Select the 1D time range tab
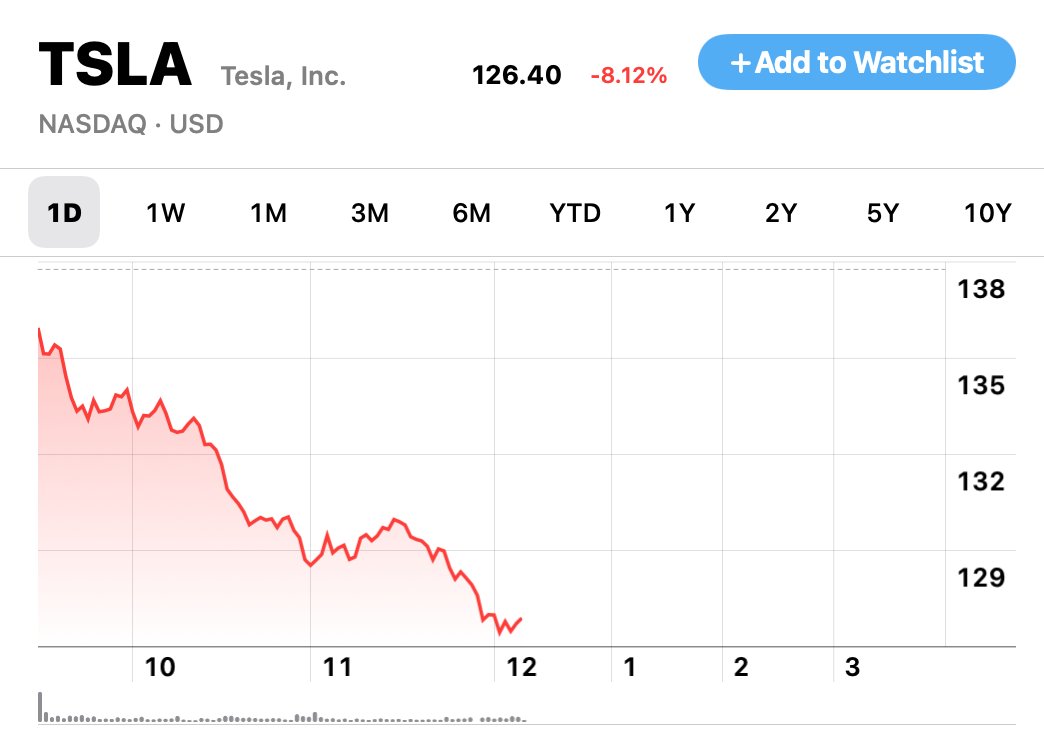 click(x=64, y=212)
